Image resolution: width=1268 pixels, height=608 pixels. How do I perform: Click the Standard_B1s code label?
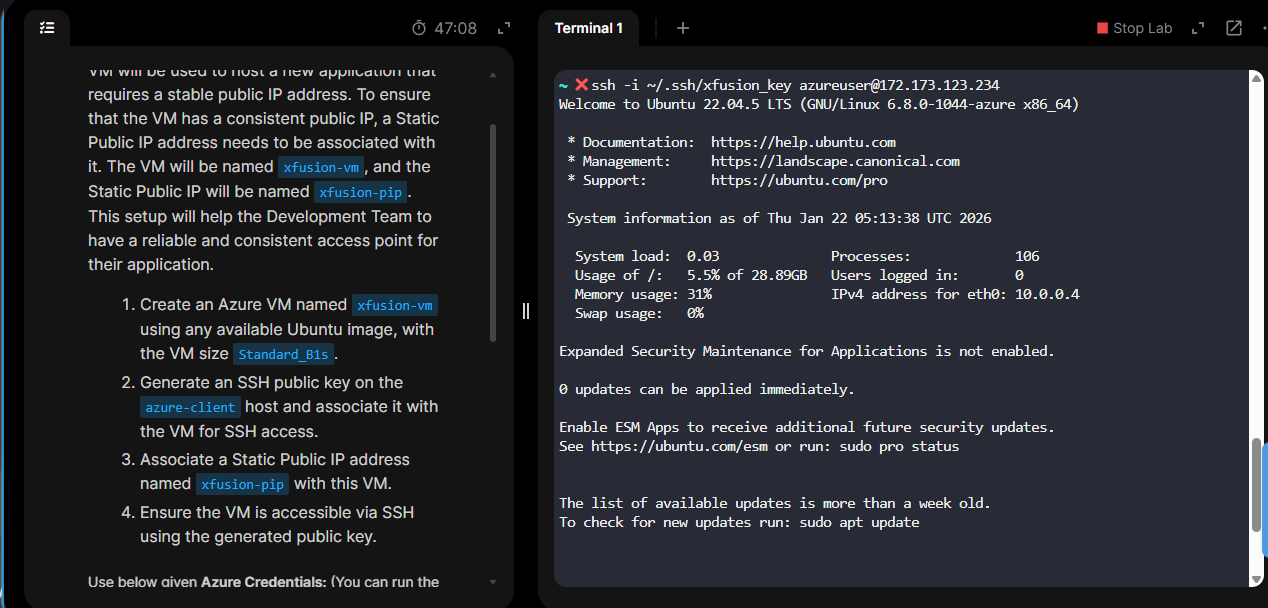point(285,354)
